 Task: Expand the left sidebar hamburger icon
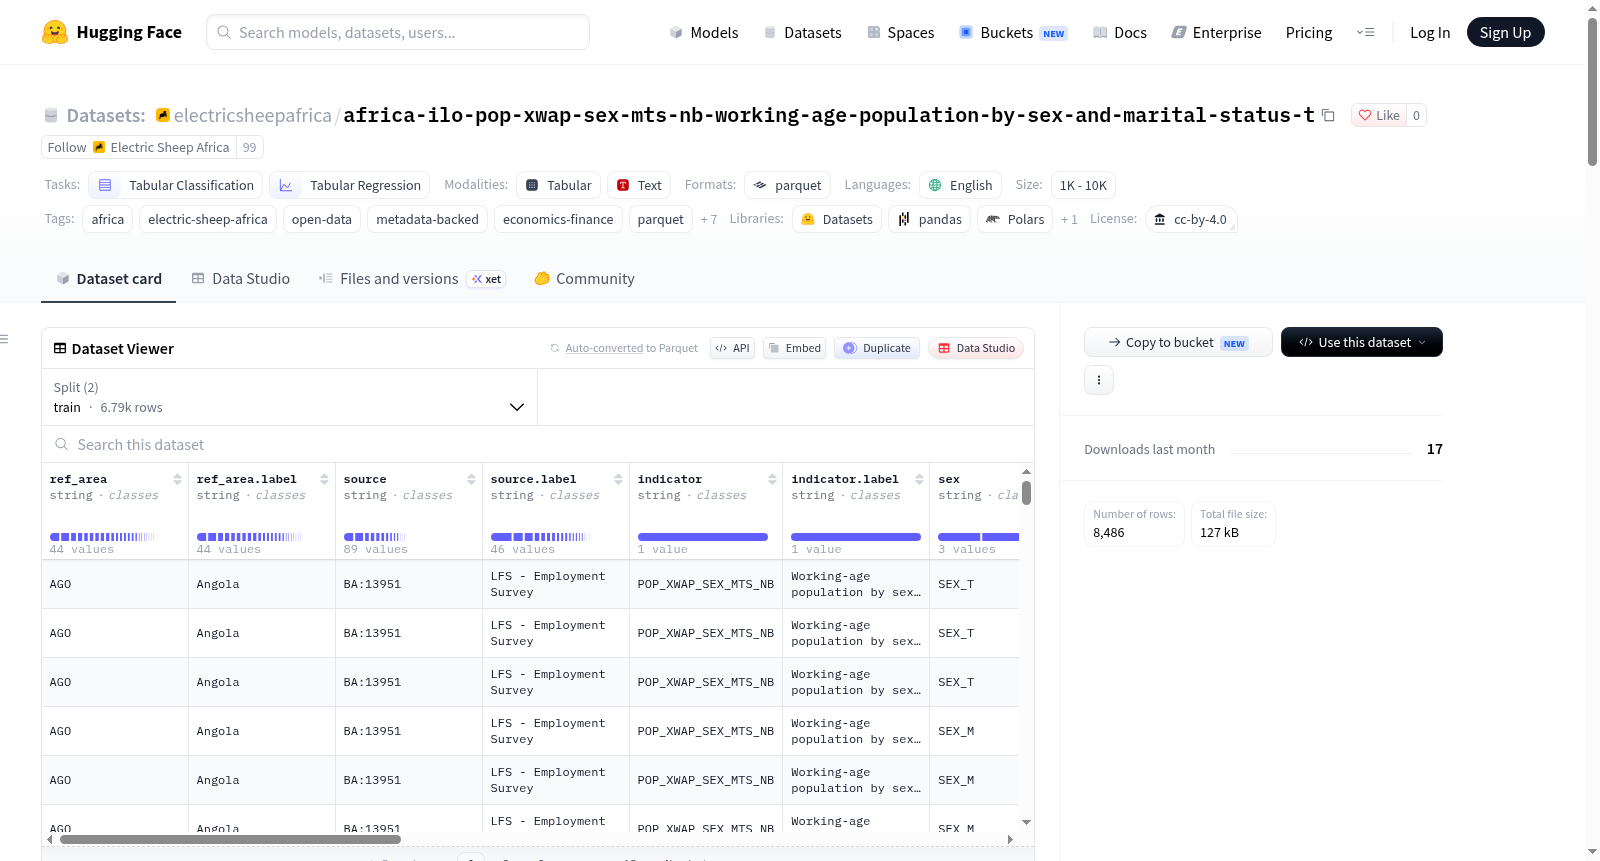tap(5, 339)
